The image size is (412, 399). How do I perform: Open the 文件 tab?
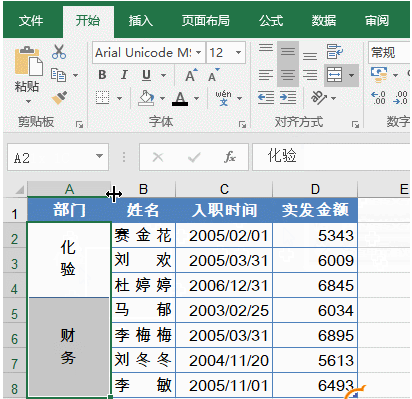pyautogui.click(x=31, y=21)
